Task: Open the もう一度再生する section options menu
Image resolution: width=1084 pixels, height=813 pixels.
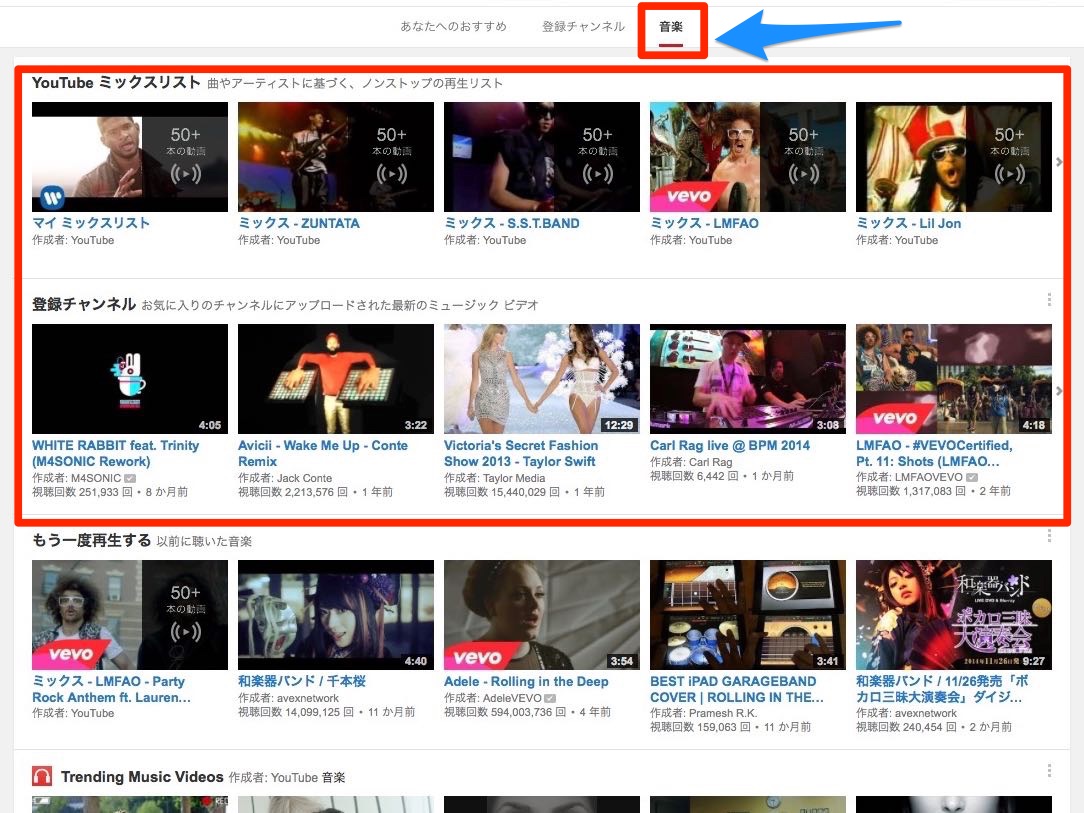Action: pyautogui.click(x=1049, y=536)
